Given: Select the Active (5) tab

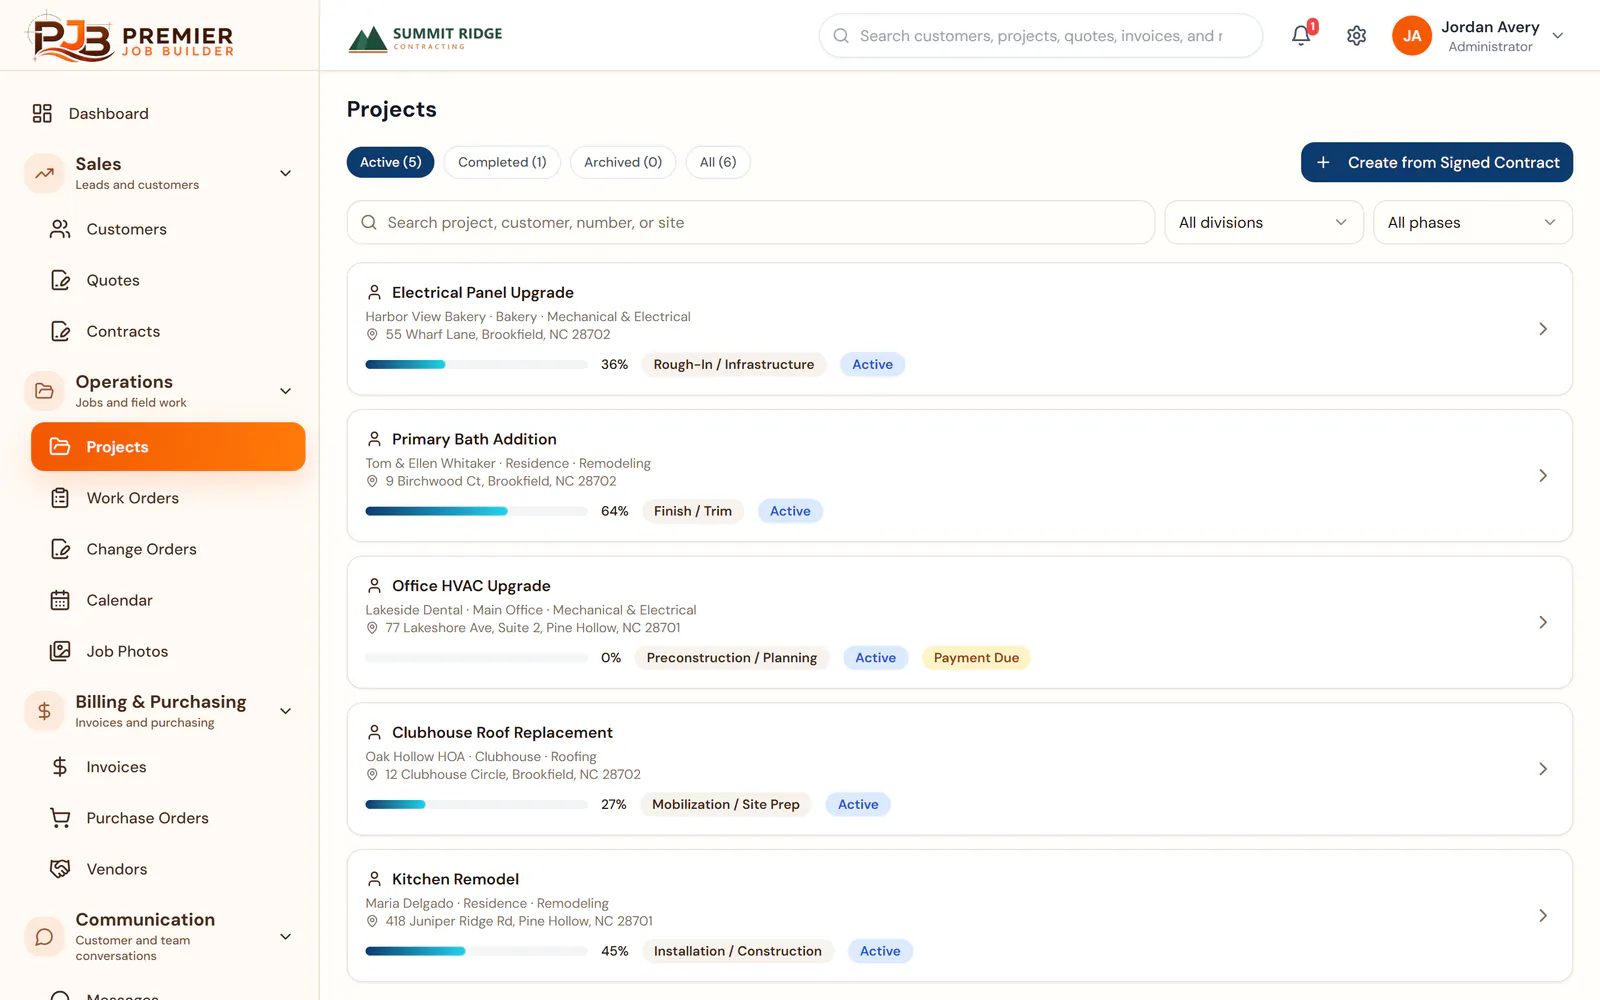Looking at the screenshot, I should coord(390,162).
